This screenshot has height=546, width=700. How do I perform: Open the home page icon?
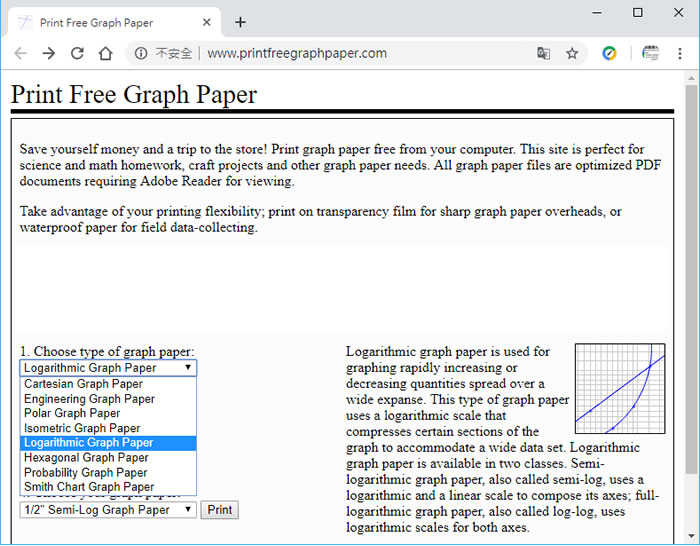(105, 54)
